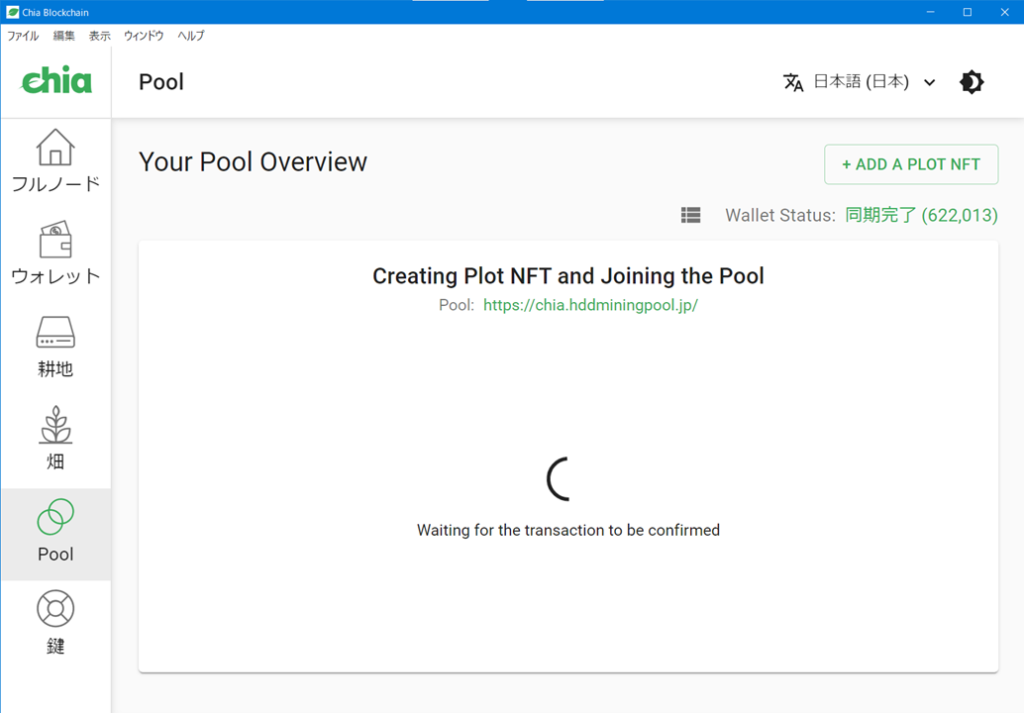This screenshot has width=1024, height=713.
Task: Open the ウィンドウ menu
Action: (144, 35)
